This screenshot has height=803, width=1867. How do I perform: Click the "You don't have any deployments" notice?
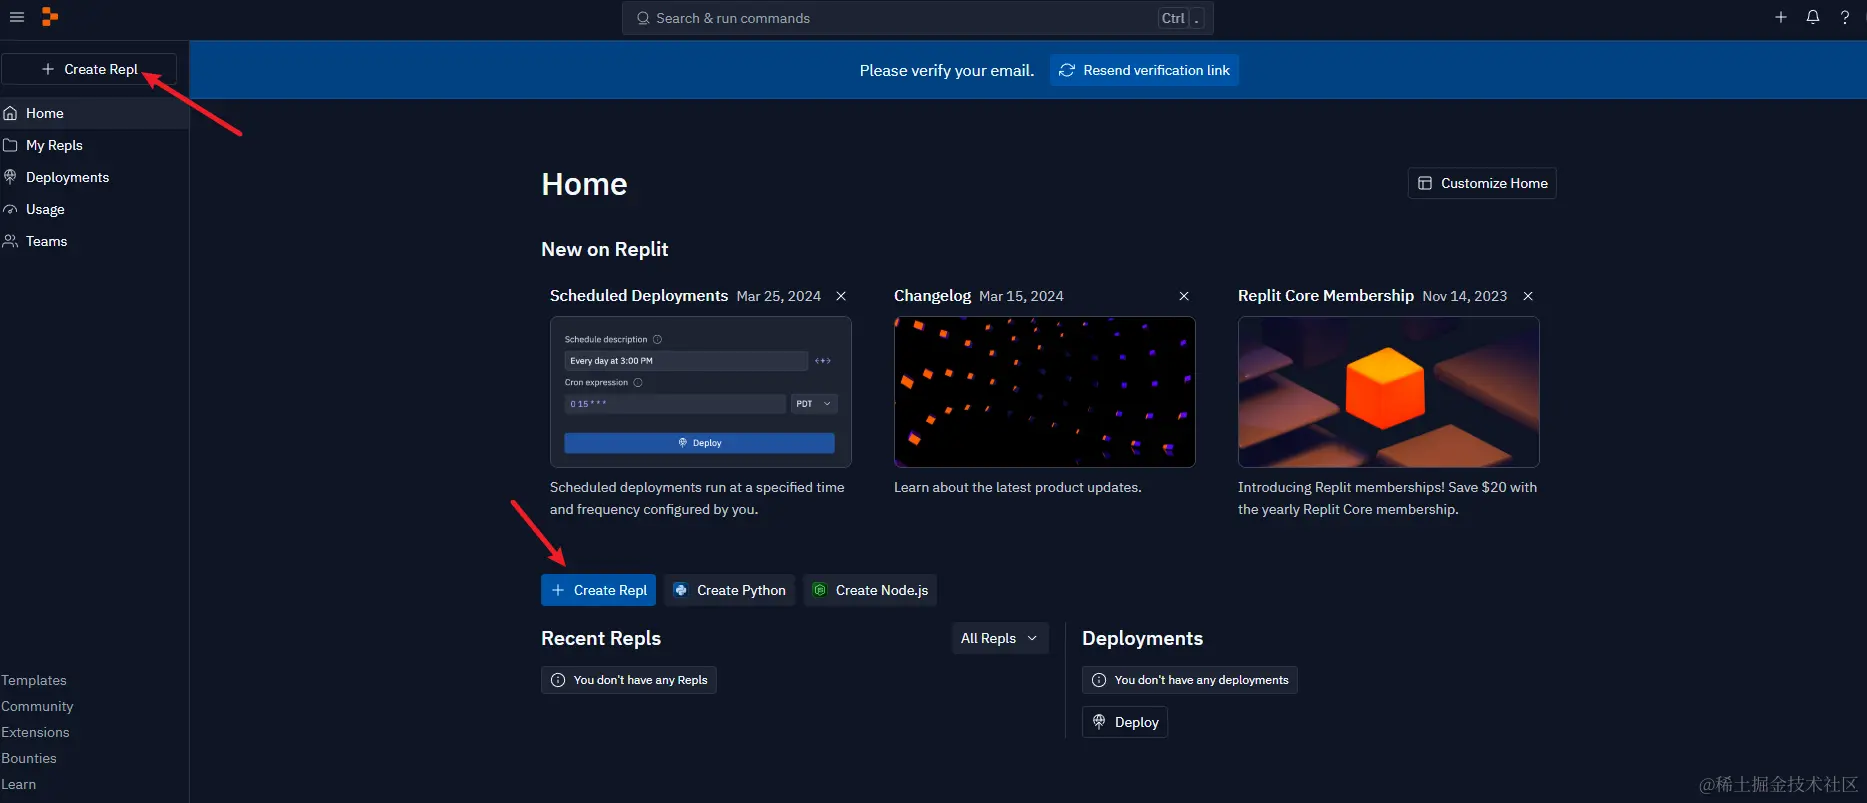1190,680
